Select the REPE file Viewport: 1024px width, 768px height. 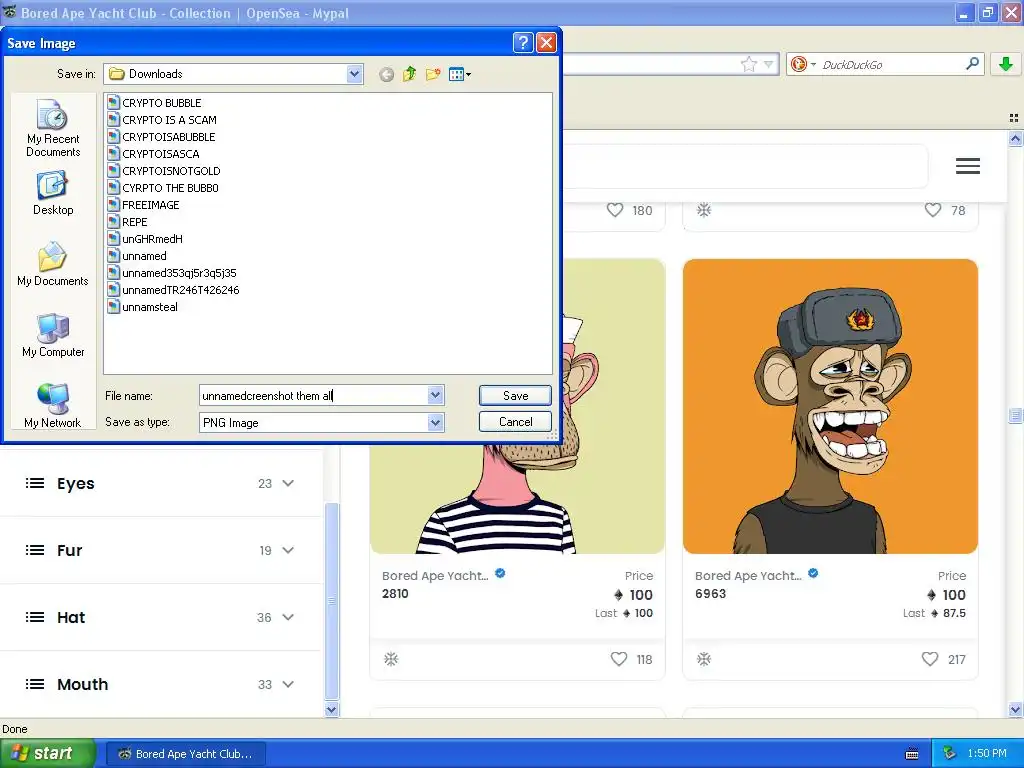[127, 221]
